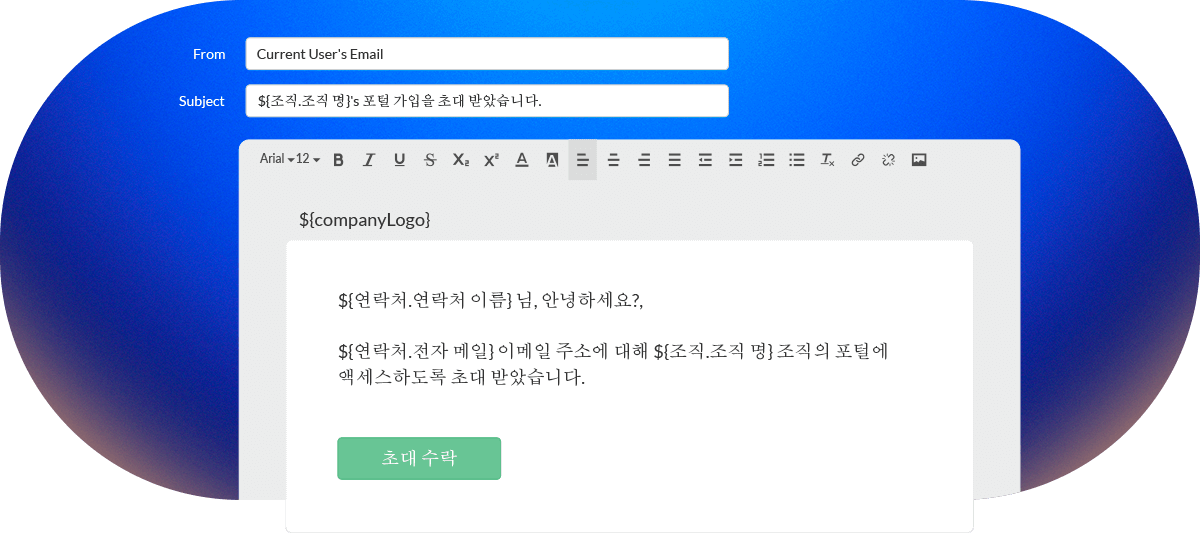Toggle bold formatting

(338, 160)
